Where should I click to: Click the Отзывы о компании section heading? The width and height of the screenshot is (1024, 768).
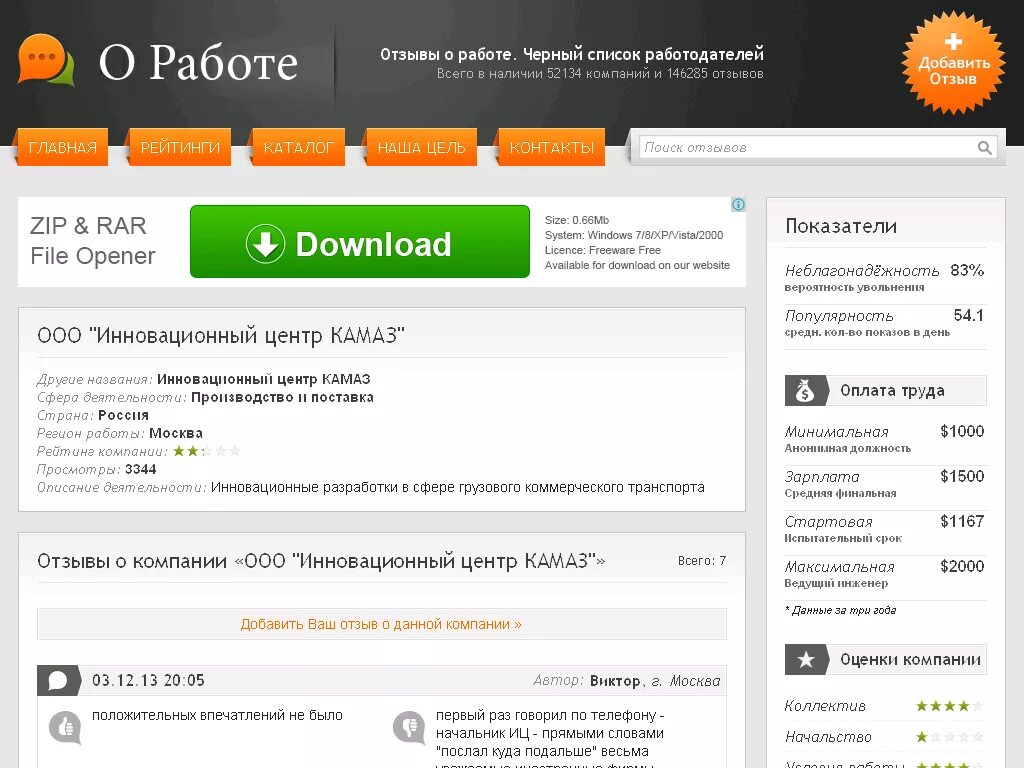coord(321,561)
